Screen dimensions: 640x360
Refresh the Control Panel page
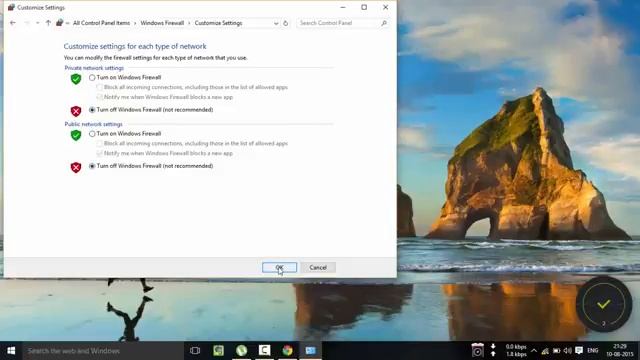pos(285,23)
